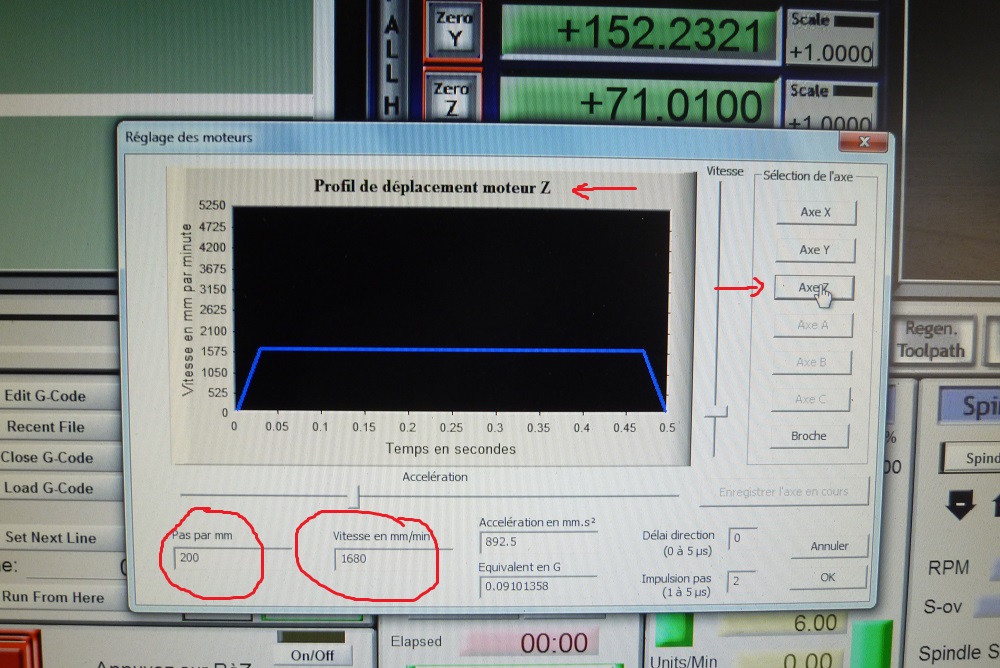Select Axe Z motor axis
Viewport: 1000px width, 668px height.
tap(814, 288)
